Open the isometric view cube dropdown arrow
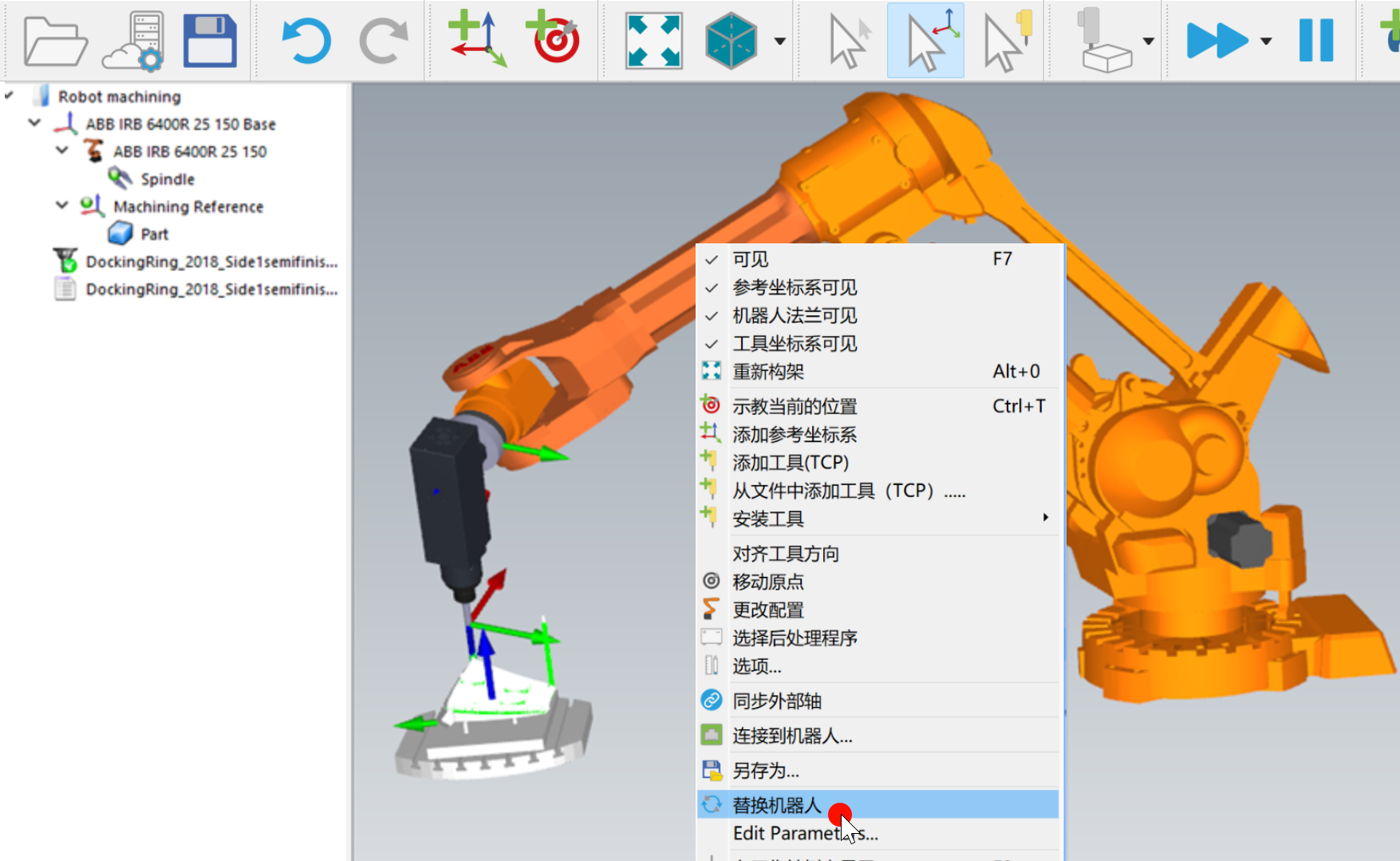 click(779, 41)
